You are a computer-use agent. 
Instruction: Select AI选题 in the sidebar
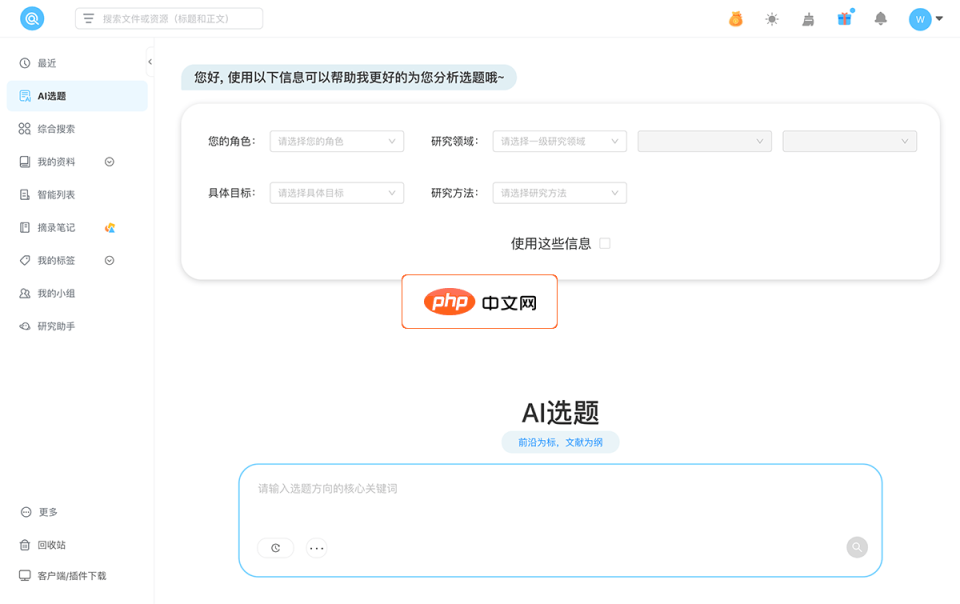point(77,96)
